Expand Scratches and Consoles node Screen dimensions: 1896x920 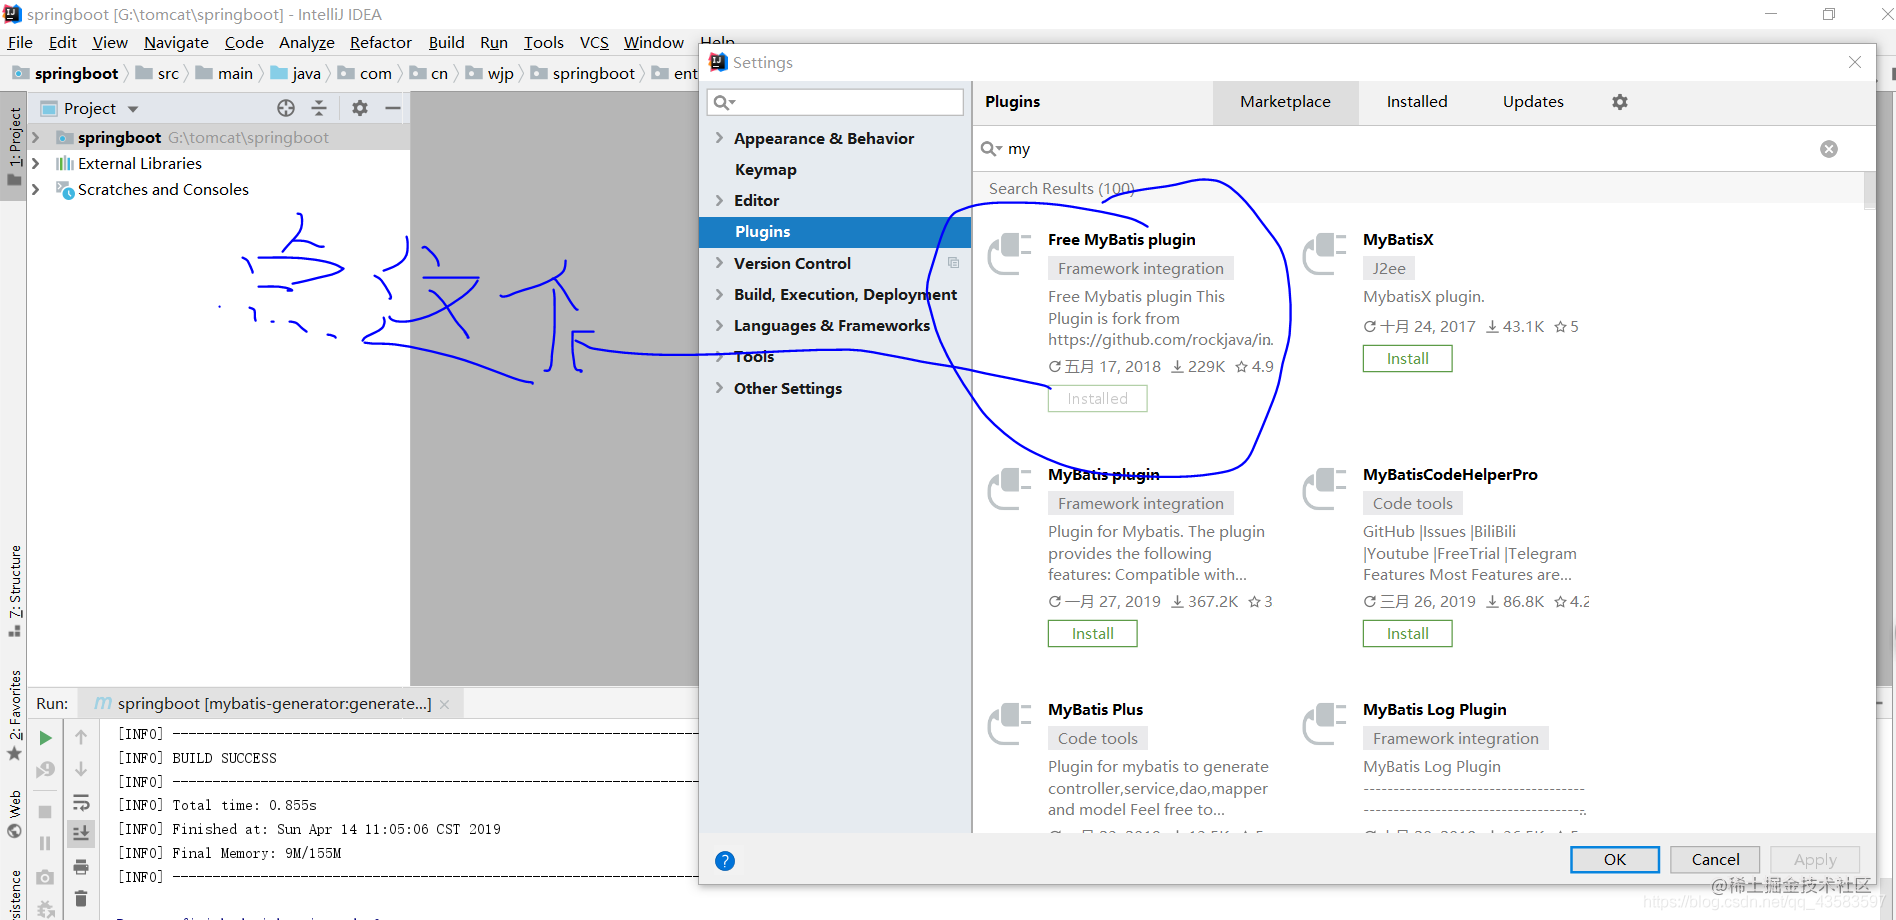point(36,189)
